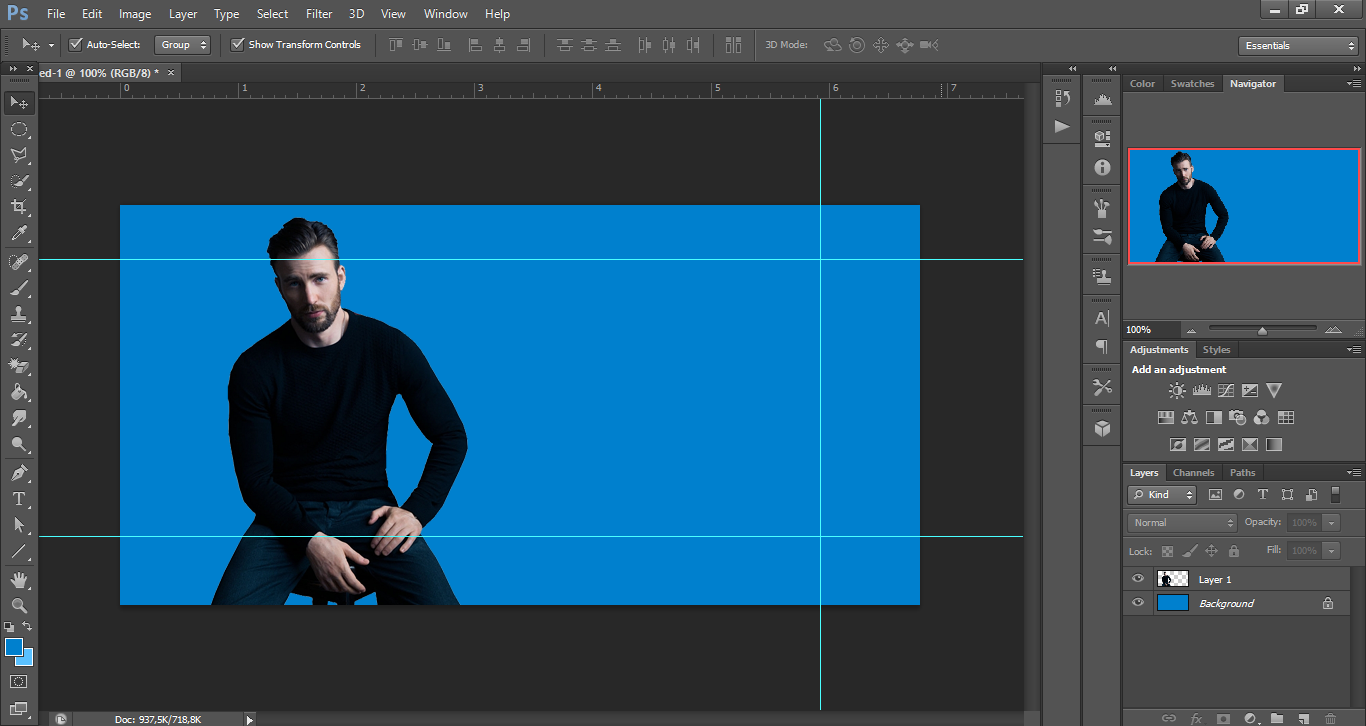Select the Horizontal Type tool
This screenshot has height=726, width=1366.
pos(19,498)
